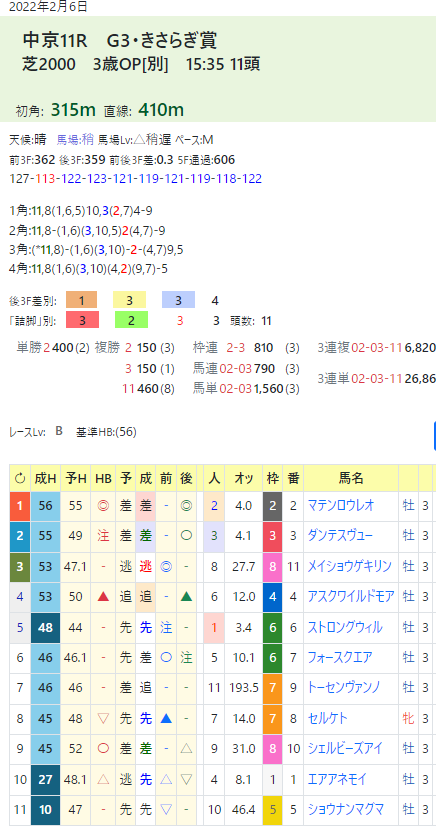Click the refresh icon in table header
The height and width of the screenshot is (834, 436).
pyautogui.click(x=20, y=478)
